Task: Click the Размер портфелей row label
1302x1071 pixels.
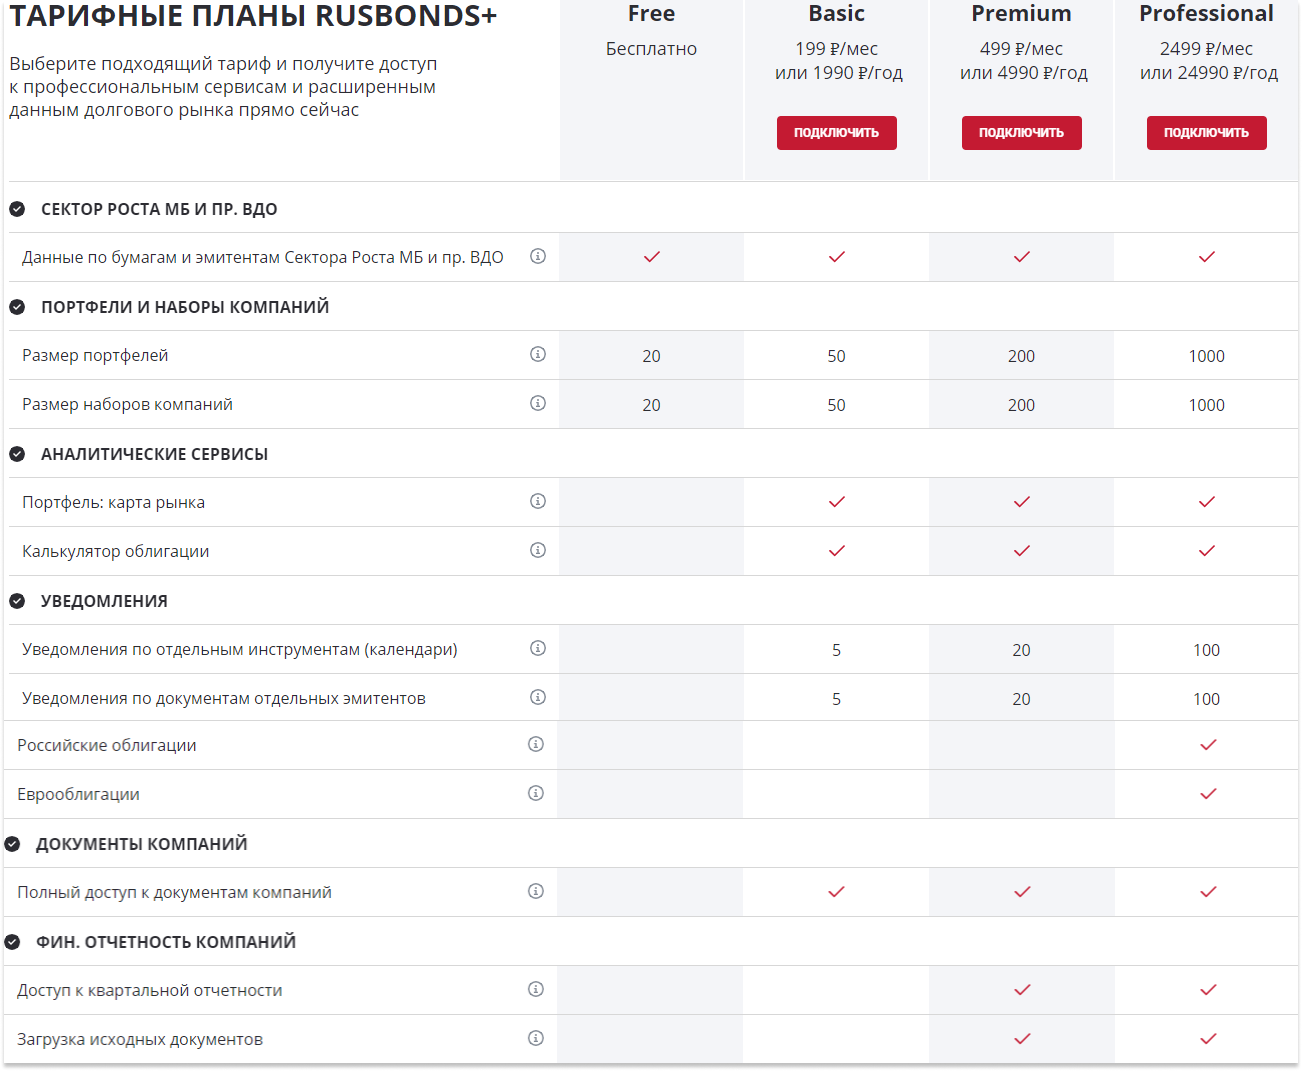Action: (x=95, y=356)
